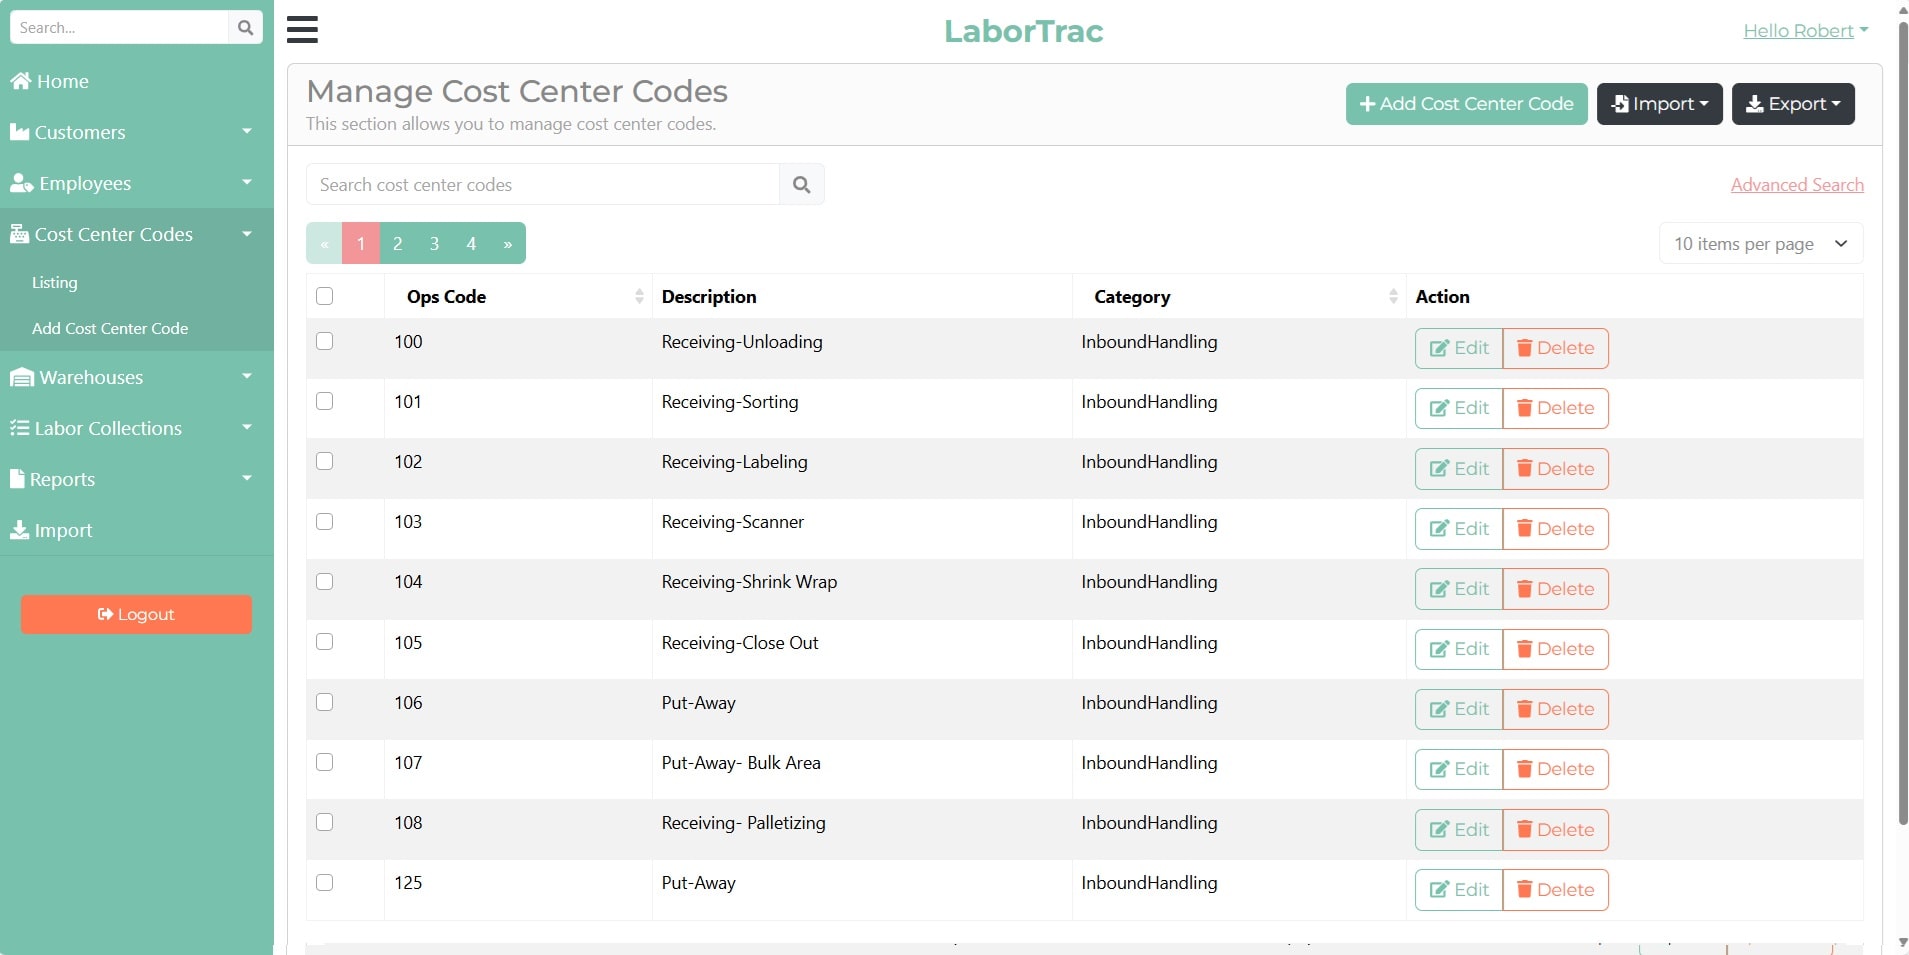
Task: Go to next page with » arrow
Action: 508,244
